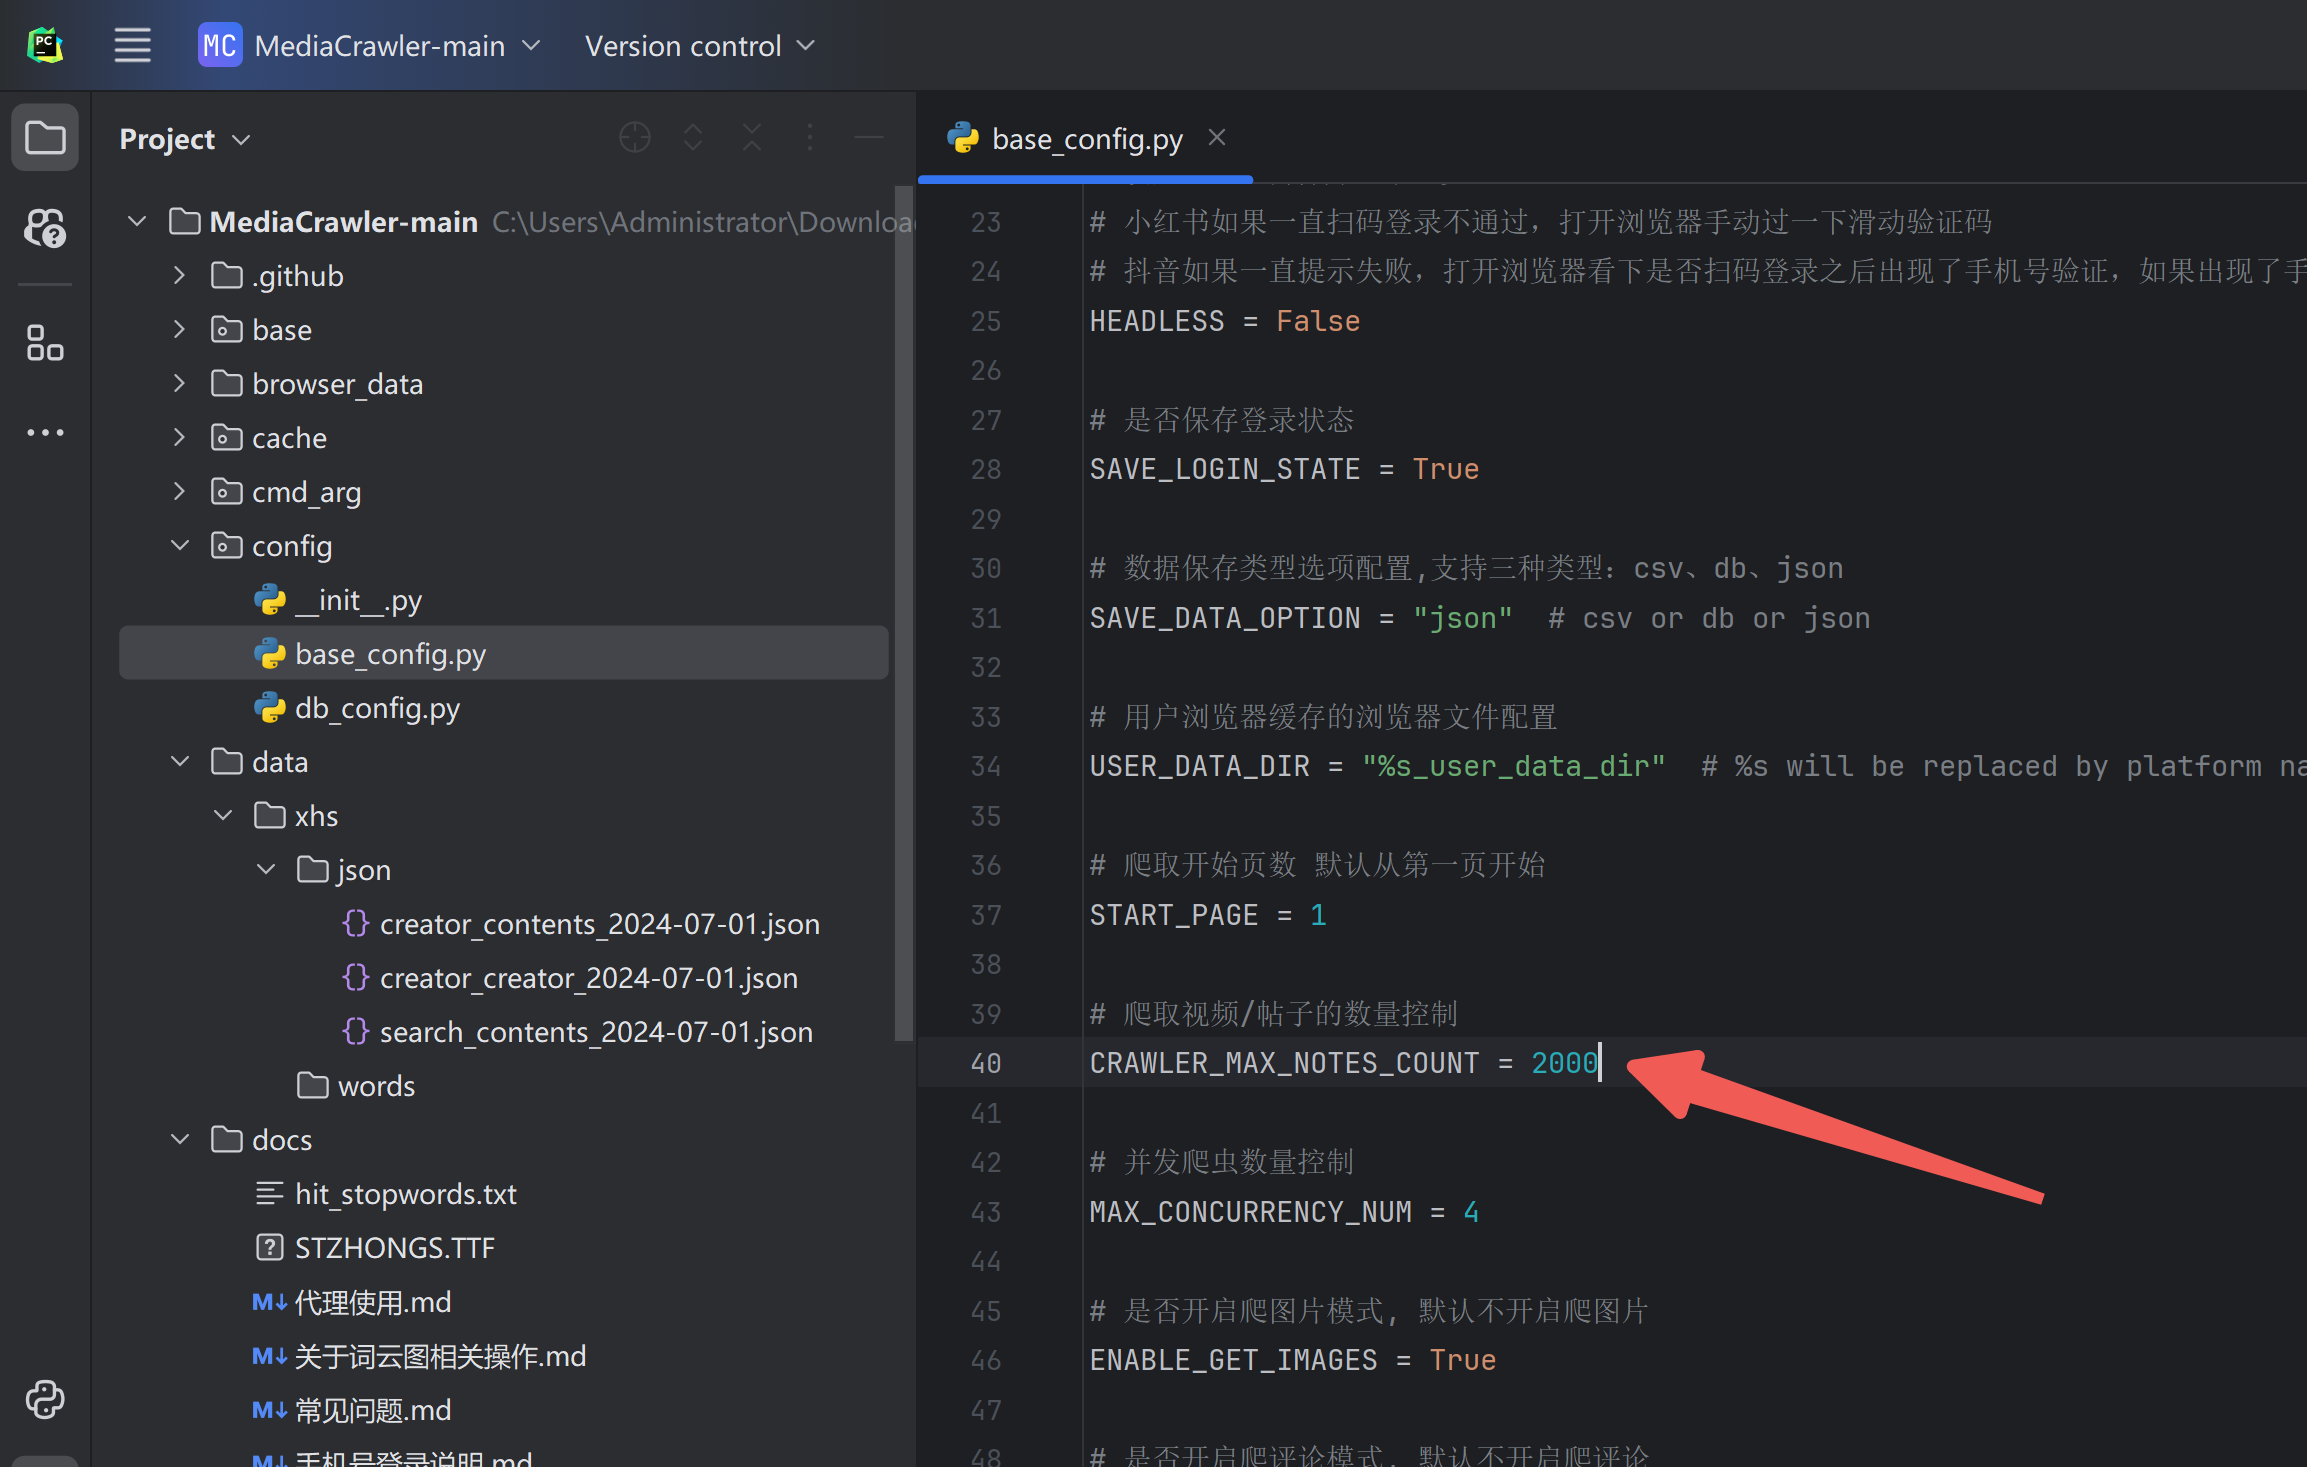Screen dimensions: 2307x1467
Task: Close the base_config.py editor tab
Action: click(x=1217, y=137)
